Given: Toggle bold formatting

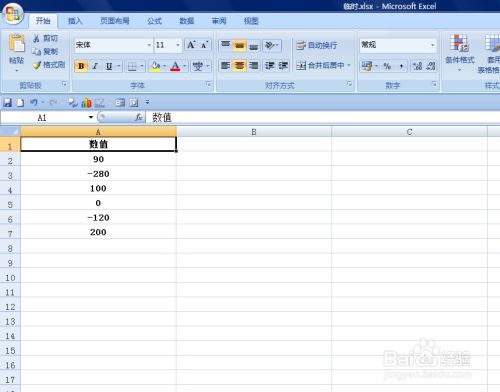Looking at the screenshot, I should (81, 66).
